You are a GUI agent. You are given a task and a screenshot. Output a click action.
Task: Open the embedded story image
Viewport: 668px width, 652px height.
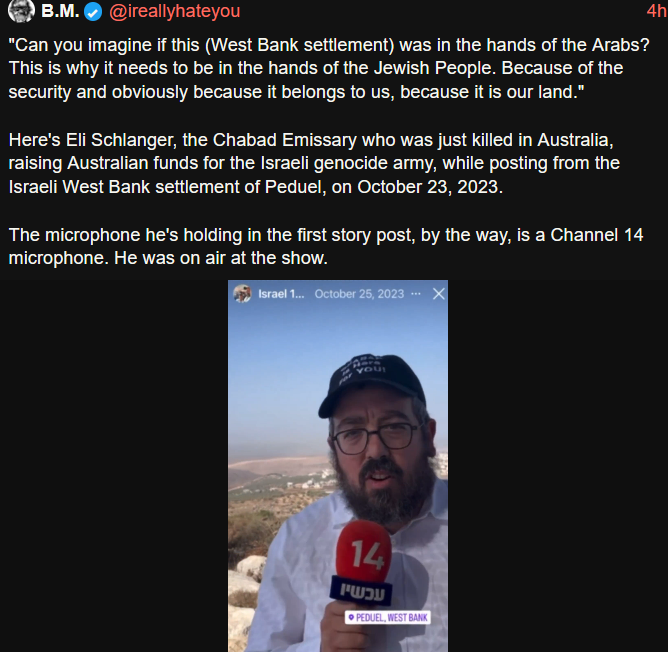click(x=338, y=466)
